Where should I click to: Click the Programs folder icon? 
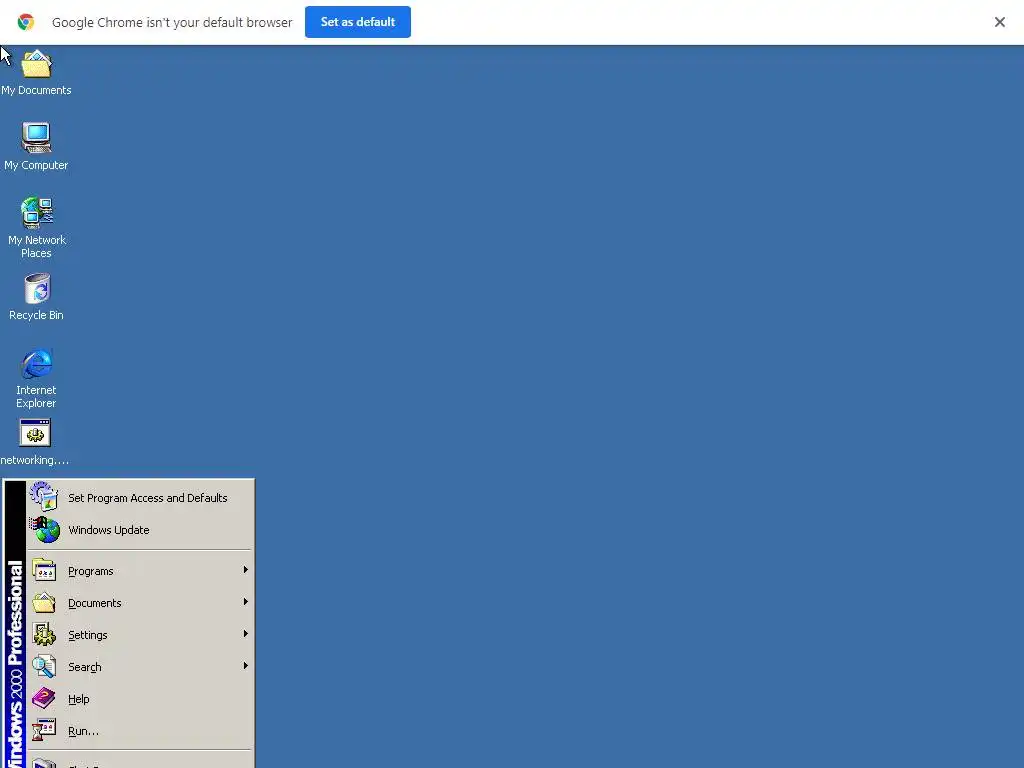click(44, 570)
